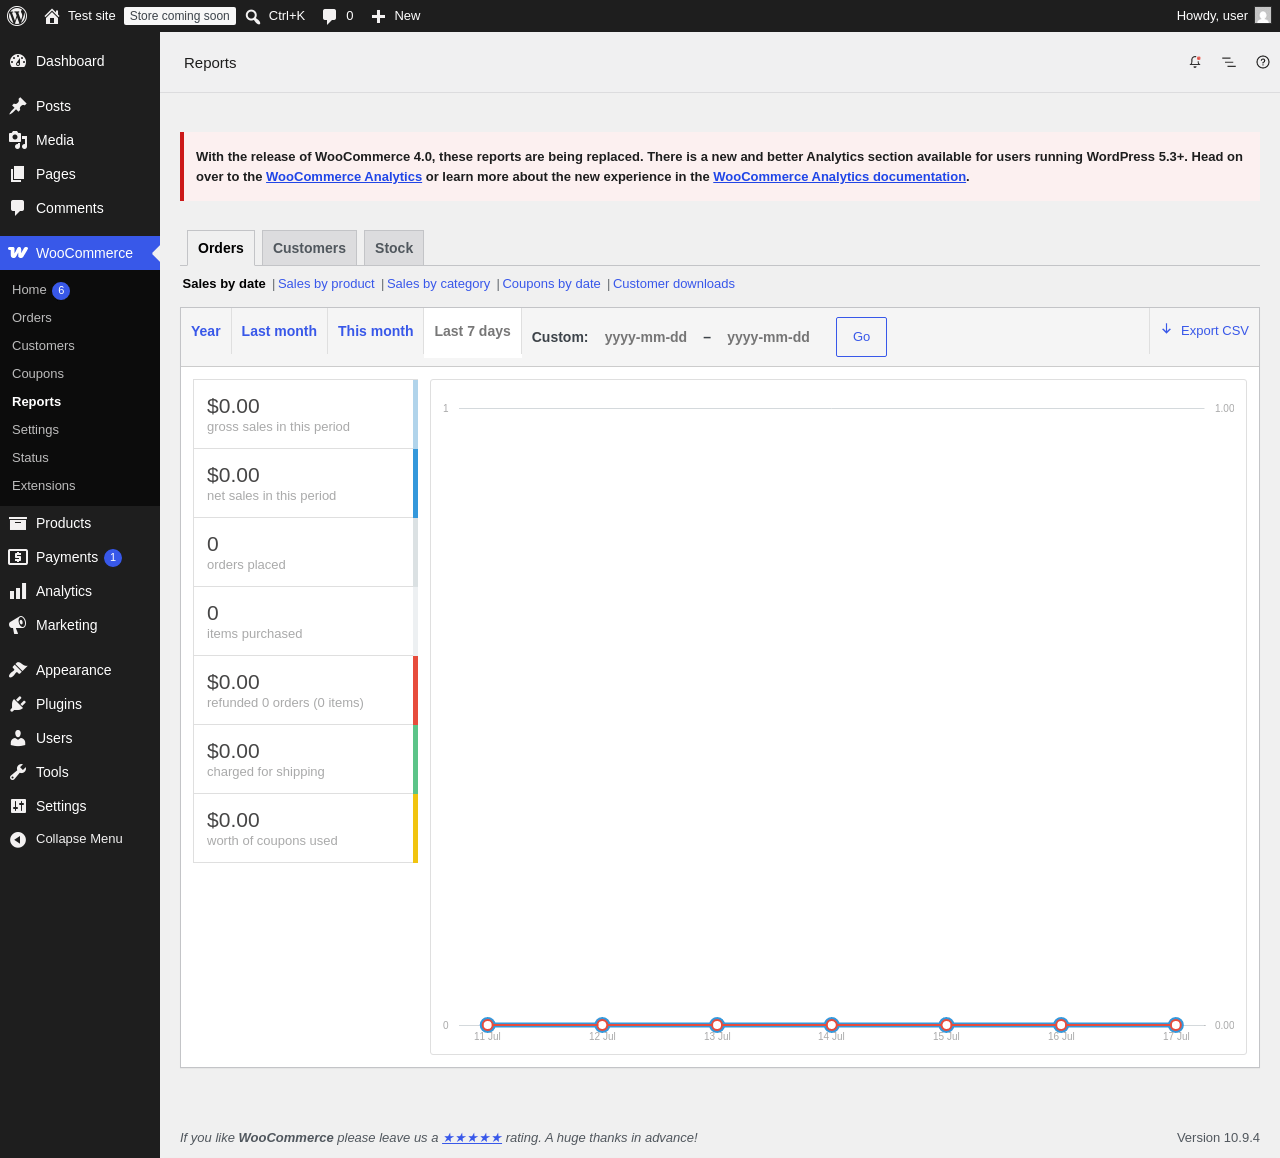
Task: Open WooCommerce Status submenu item
Action: coord(80,458)
